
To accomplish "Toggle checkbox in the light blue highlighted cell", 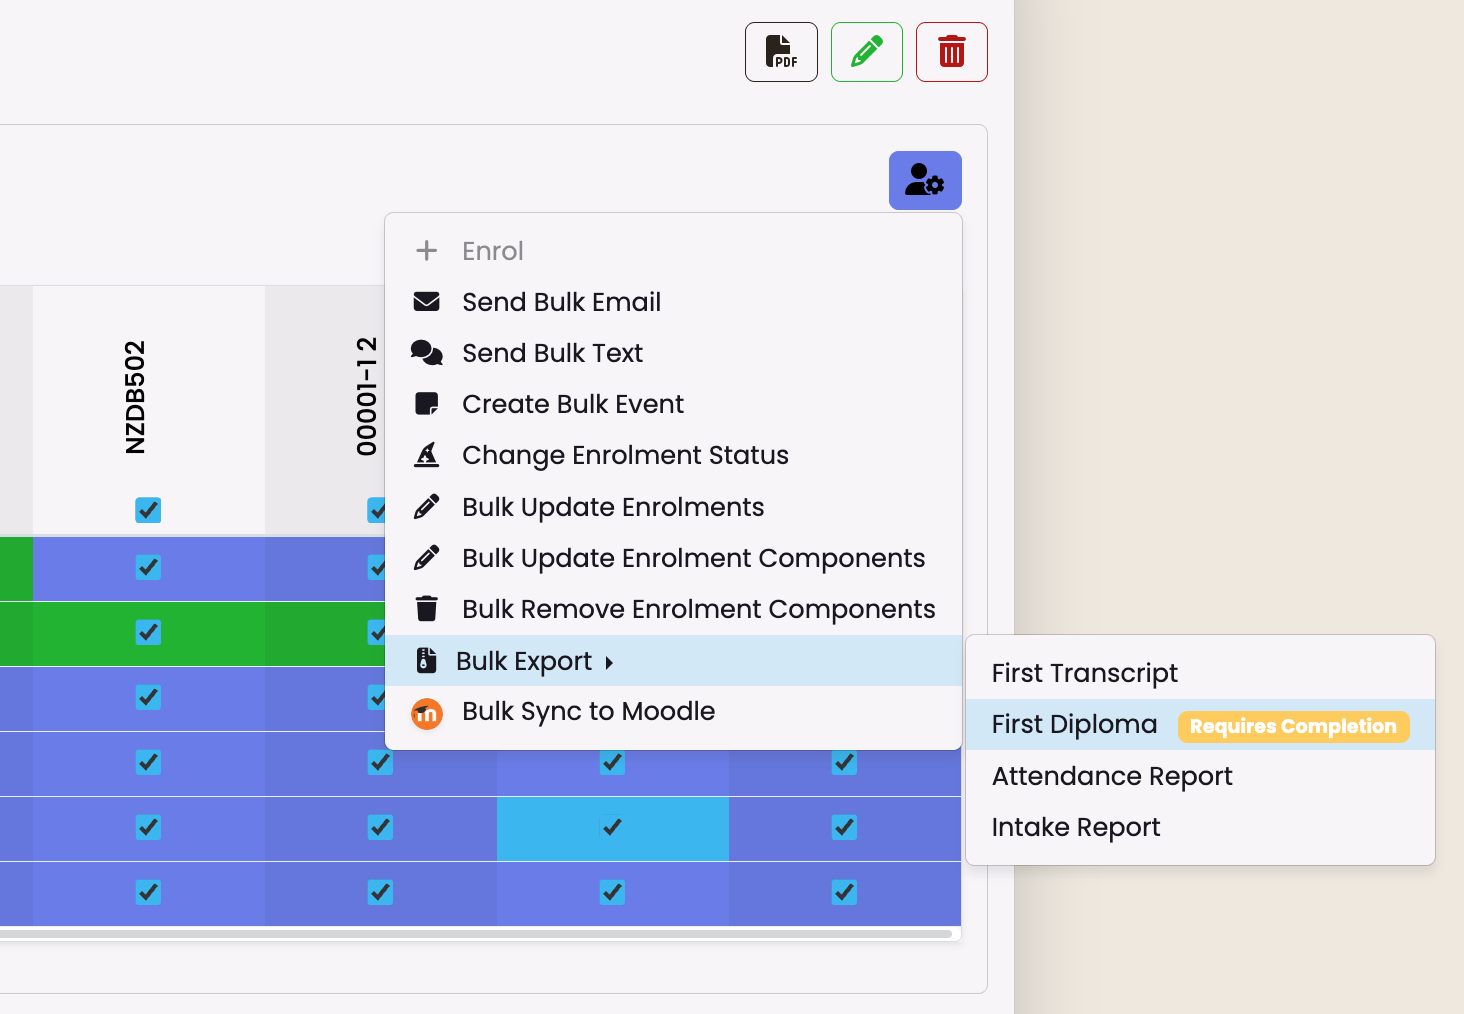I will coord(612,827).
